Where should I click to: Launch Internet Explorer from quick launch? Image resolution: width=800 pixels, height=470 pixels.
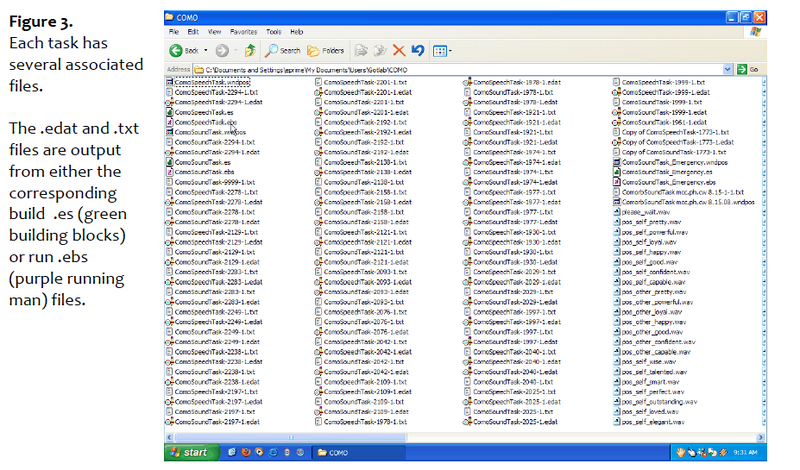point(273,452)
